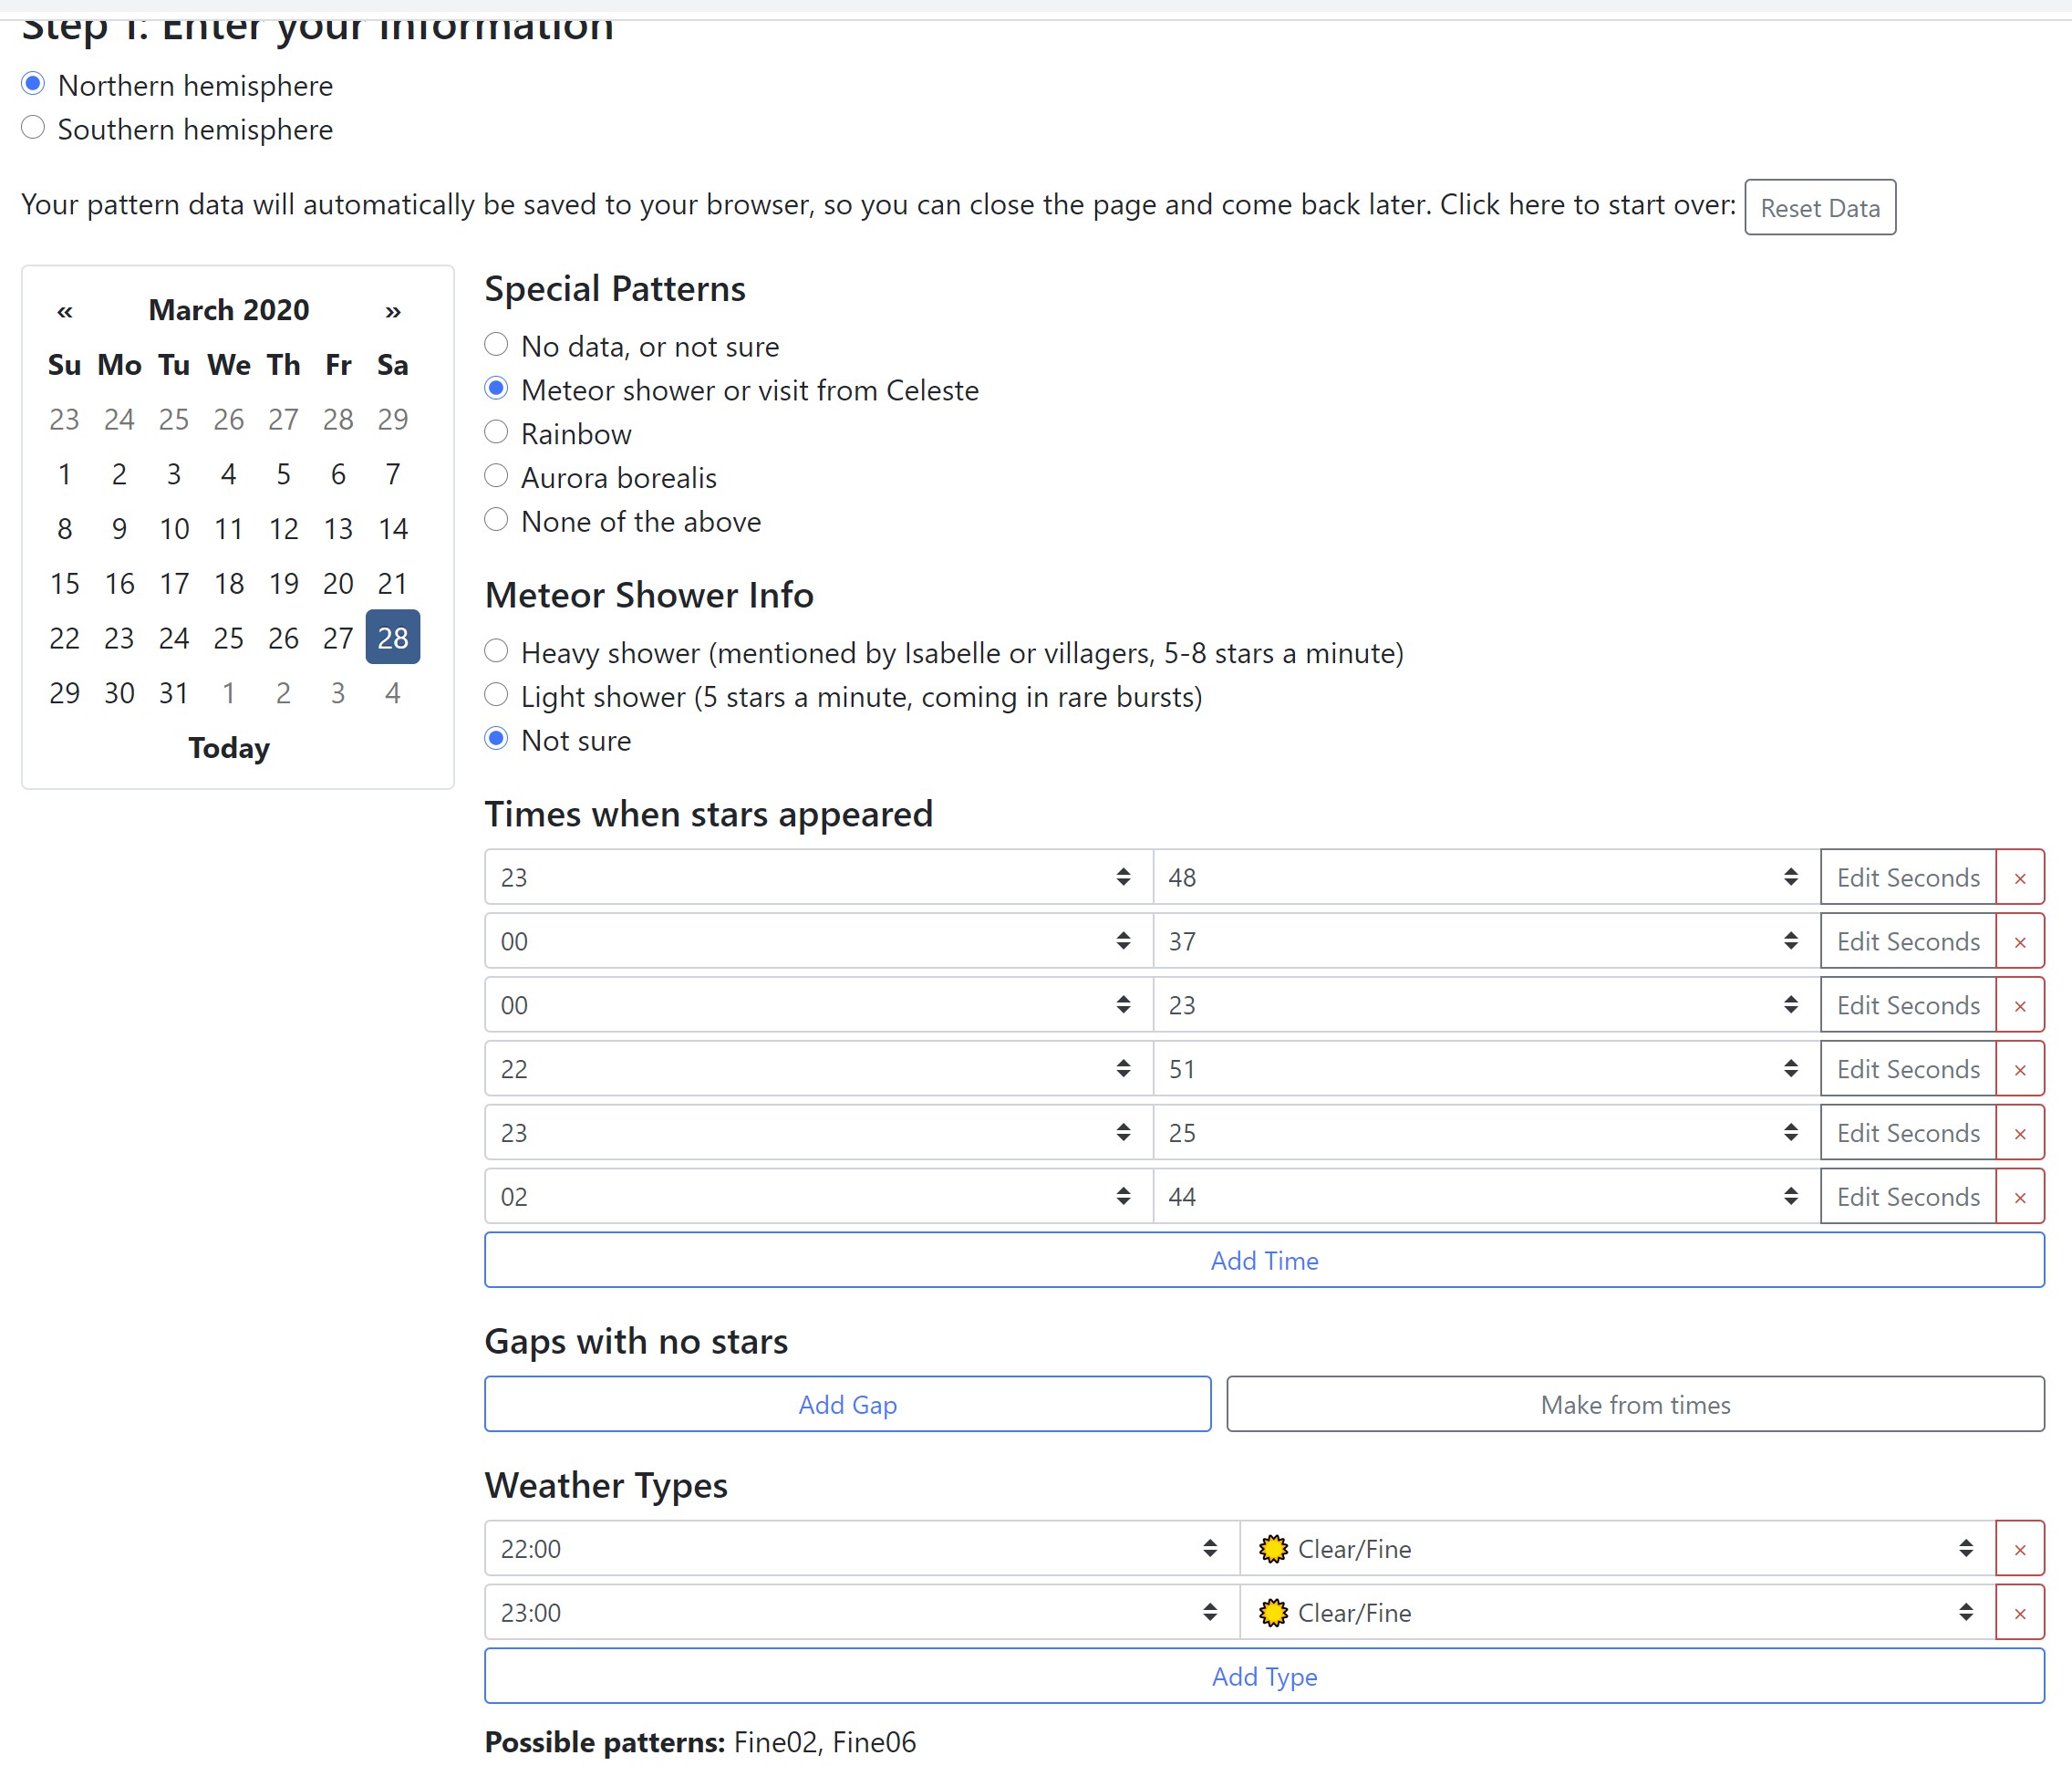Image resolution: width=2072 pixels, height=1776 pixels.
Task: Open hour selector showing 02
Action: [x=817, y=1197]
